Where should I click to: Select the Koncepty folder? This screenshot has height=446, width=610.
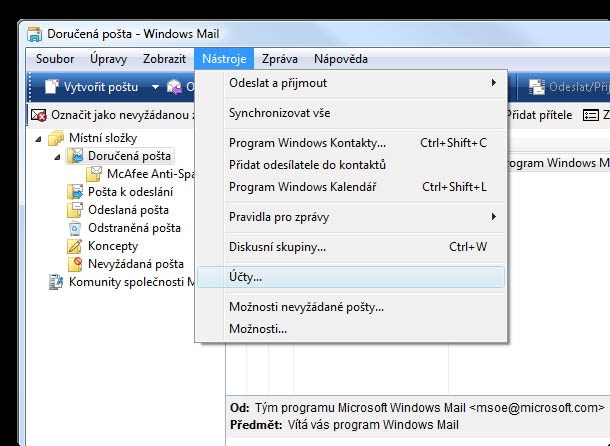113,246
